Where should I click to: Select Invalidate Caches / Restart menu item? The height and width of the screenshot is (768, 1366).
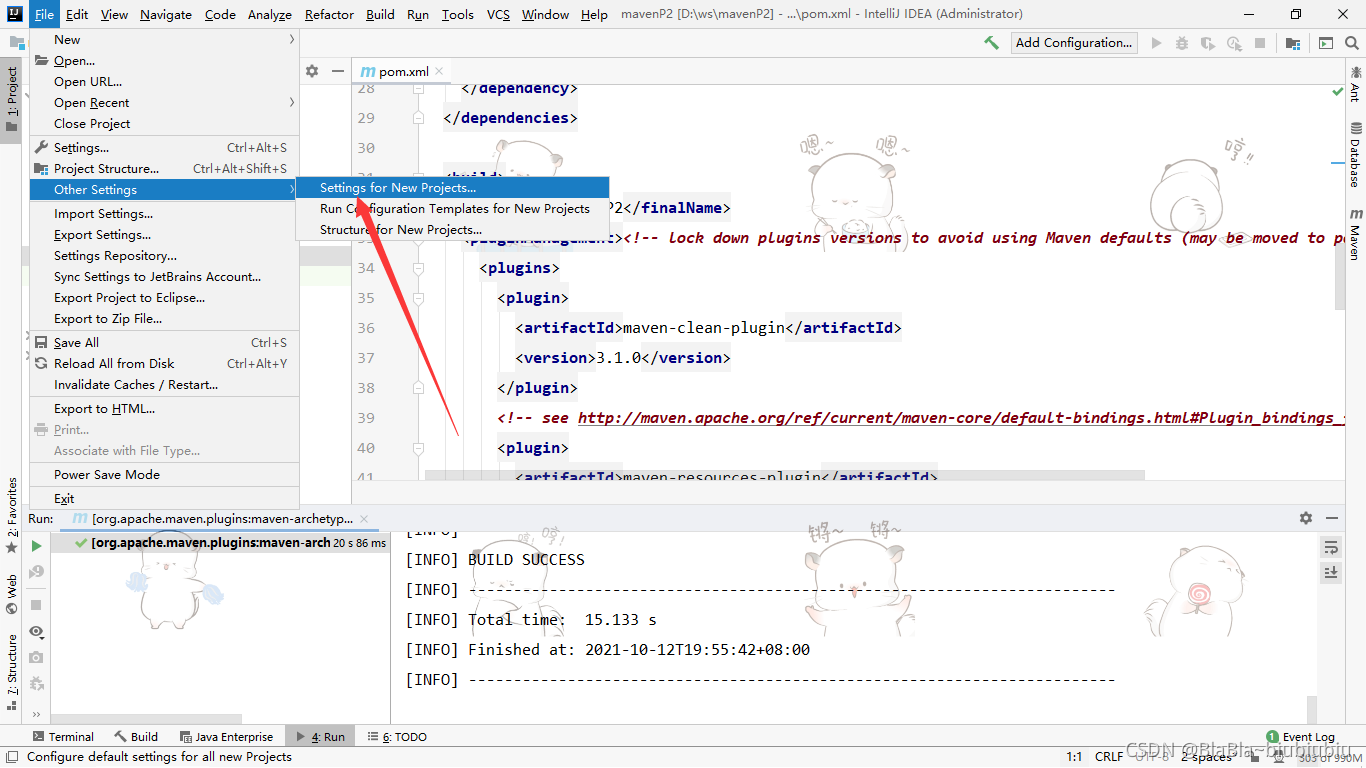(x=165, y=385)
